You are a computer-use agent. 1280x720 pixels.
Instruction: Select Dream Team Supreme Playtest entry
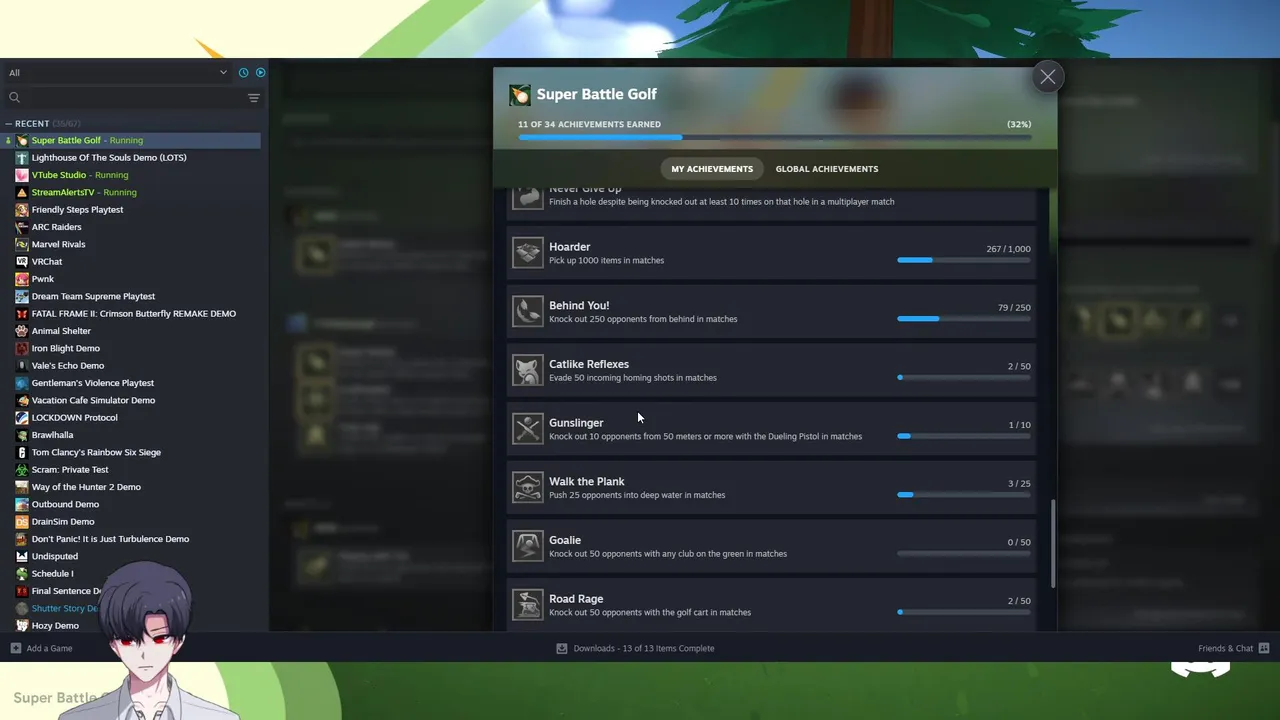[92, 296]
